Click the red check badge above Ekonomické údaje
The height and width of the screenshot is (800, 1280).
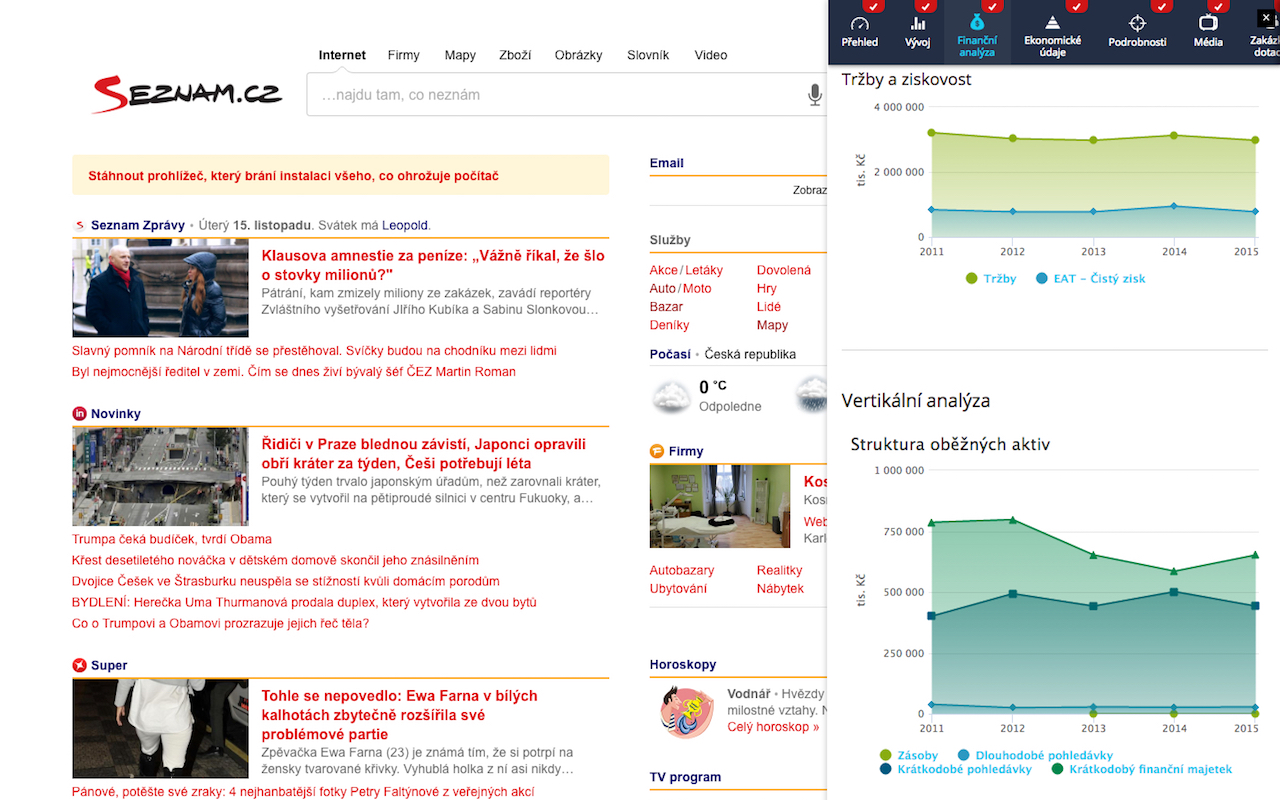(1076, 6)
